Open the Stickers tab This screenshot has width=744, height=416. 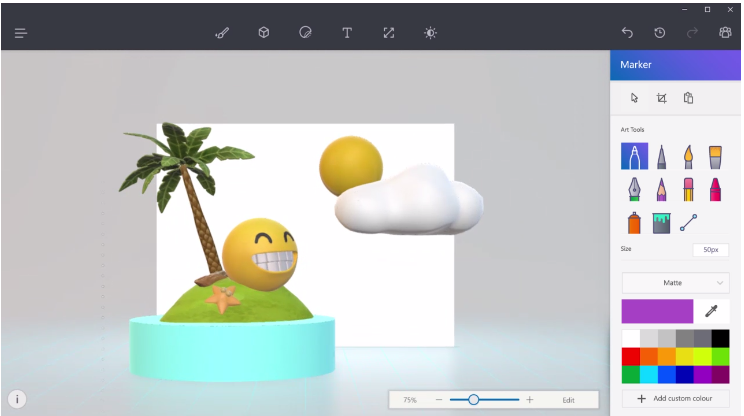tap(305, 33)
